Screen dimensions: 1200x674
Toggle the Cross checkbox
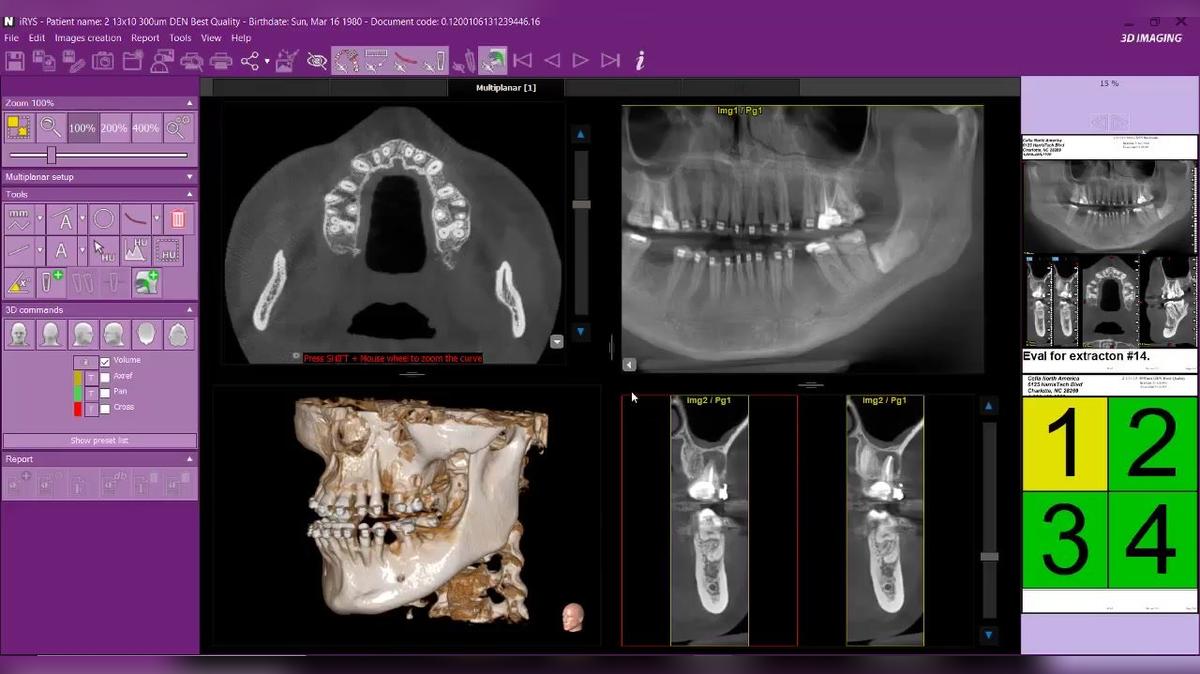pyautogui.click(x=105, y=408)
